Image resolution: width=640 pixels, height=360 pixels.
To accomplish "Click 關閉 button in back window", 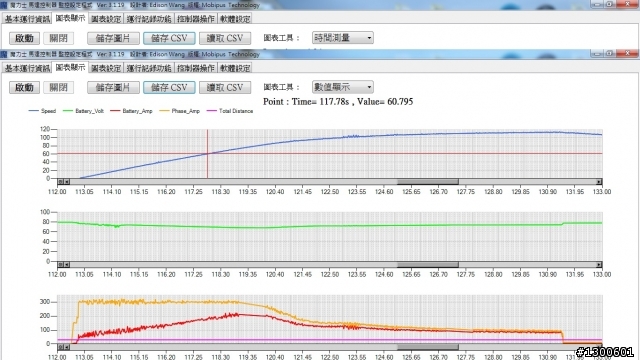I will [x=58, y=38].
